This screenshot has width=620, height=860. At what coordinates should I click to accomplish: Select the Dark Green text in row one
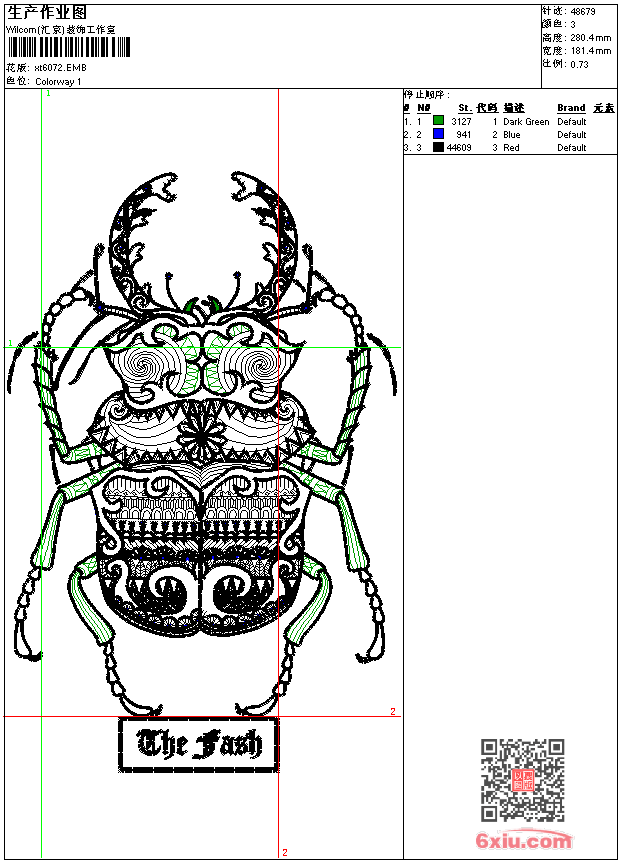tap(526, 122)
